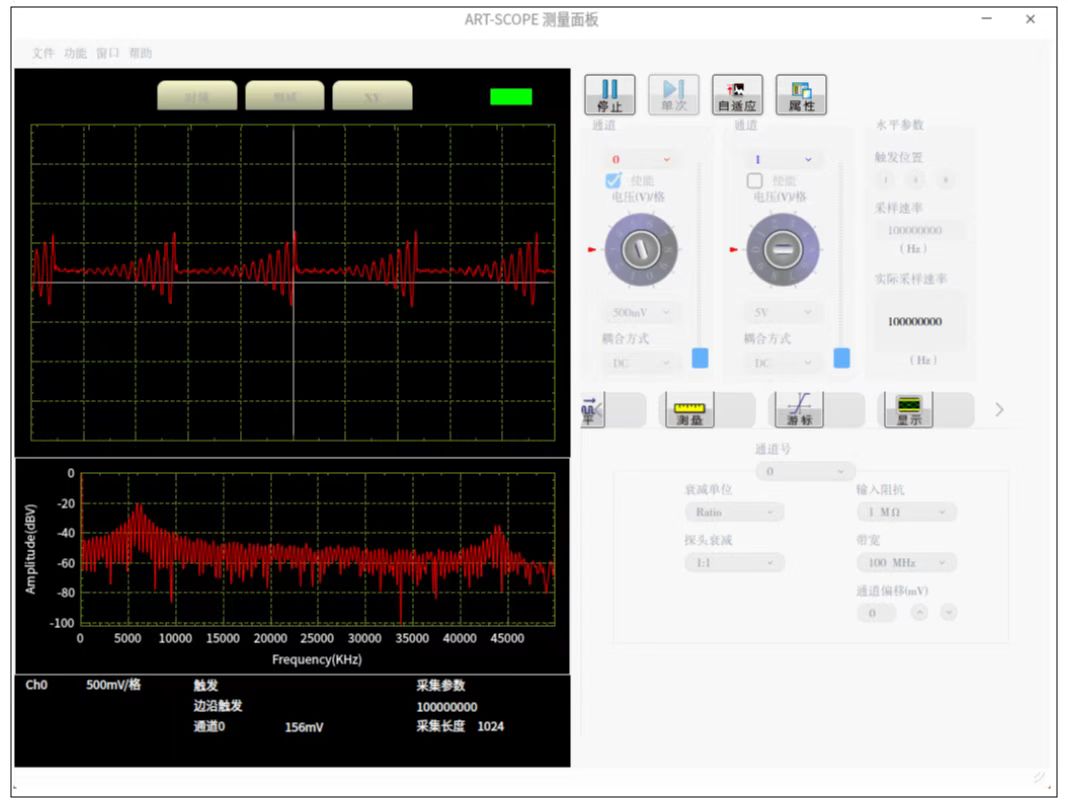This screenshot has width=1068, height=810.
Task: Disable the channel 0 使能 checkbox
Action: [614, 181]
